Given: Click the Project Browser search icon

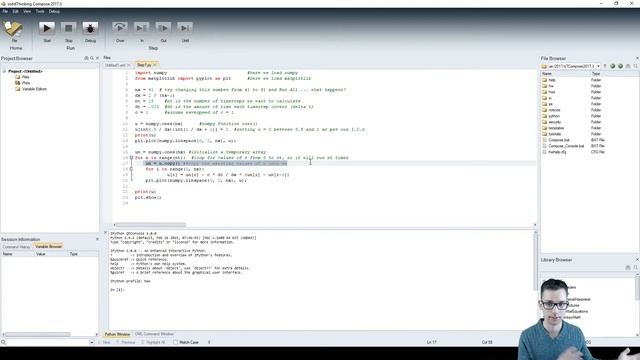Looking at the screenshot, I should point(92,58).
